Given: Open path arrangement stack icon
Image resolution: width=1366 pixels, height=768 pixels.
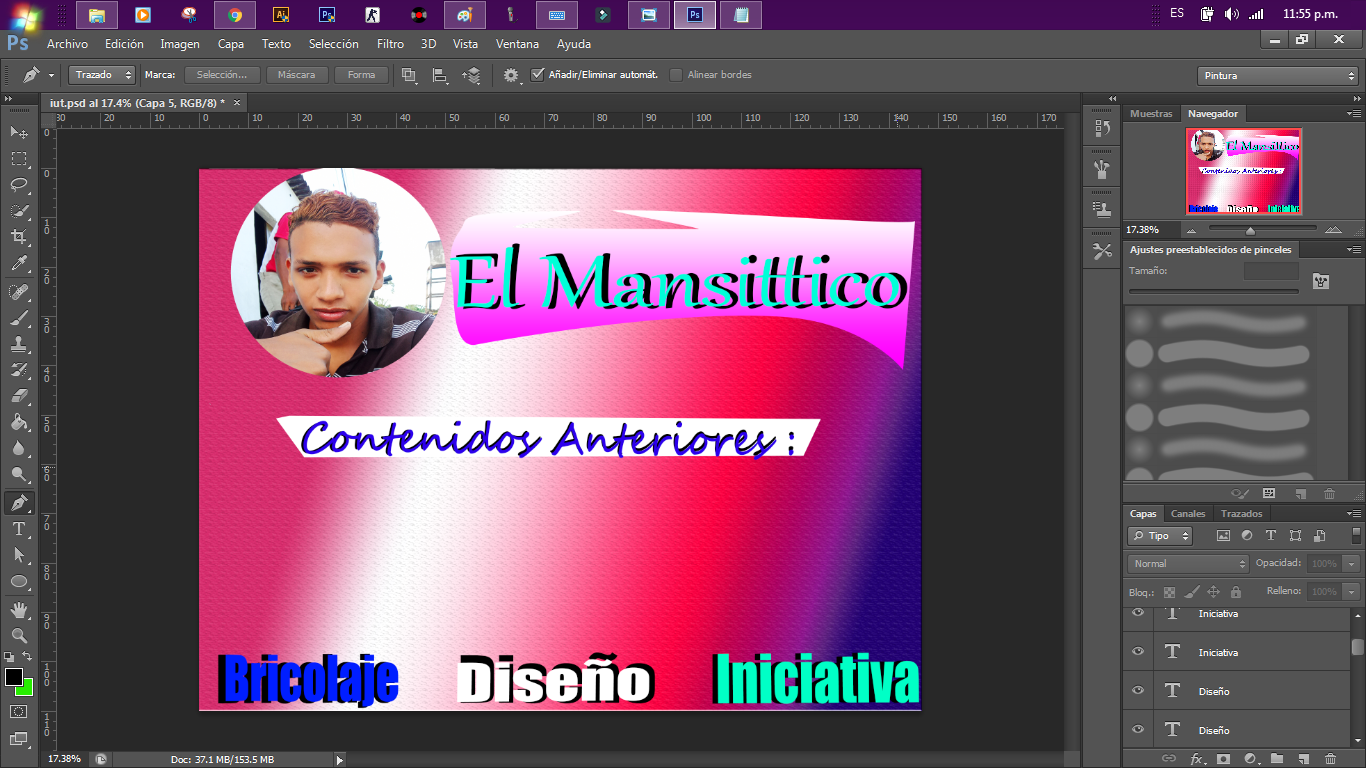Looking at the screenshot, I should click(x=471, y=75).
